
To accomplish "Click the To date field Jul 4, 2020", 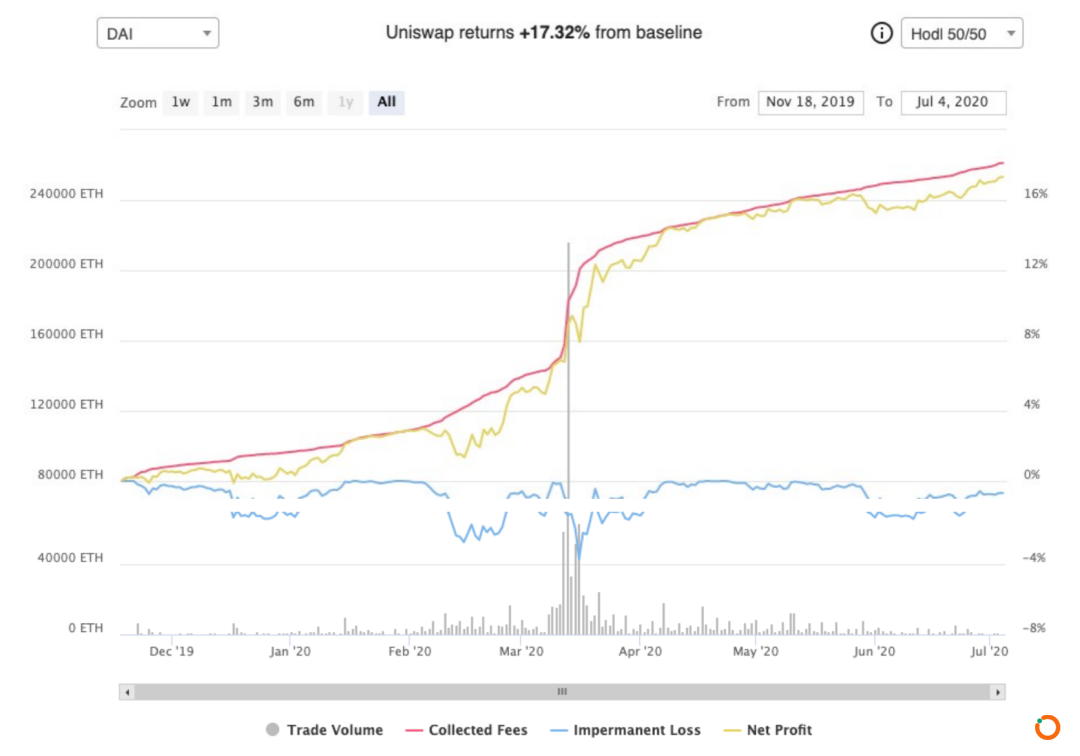I will [x=953, y=102].
